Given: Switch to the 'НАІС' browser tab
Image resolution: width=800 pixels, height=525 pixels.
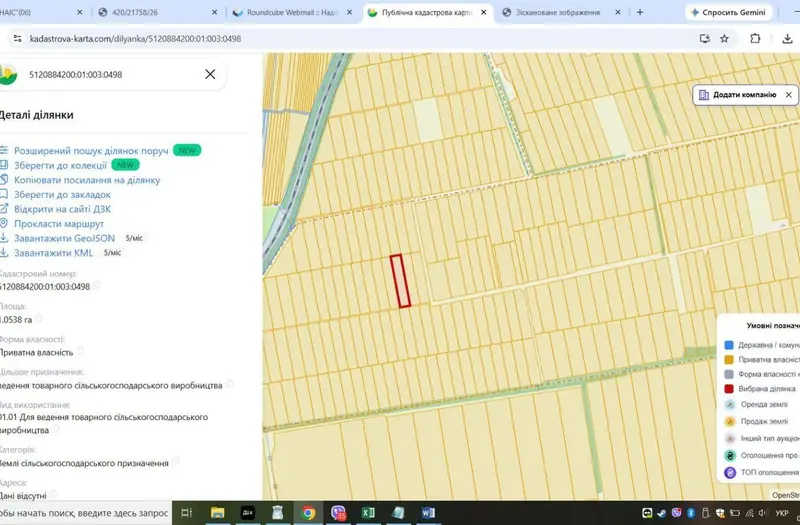Looking at the screenshot, I should point(43,12).
